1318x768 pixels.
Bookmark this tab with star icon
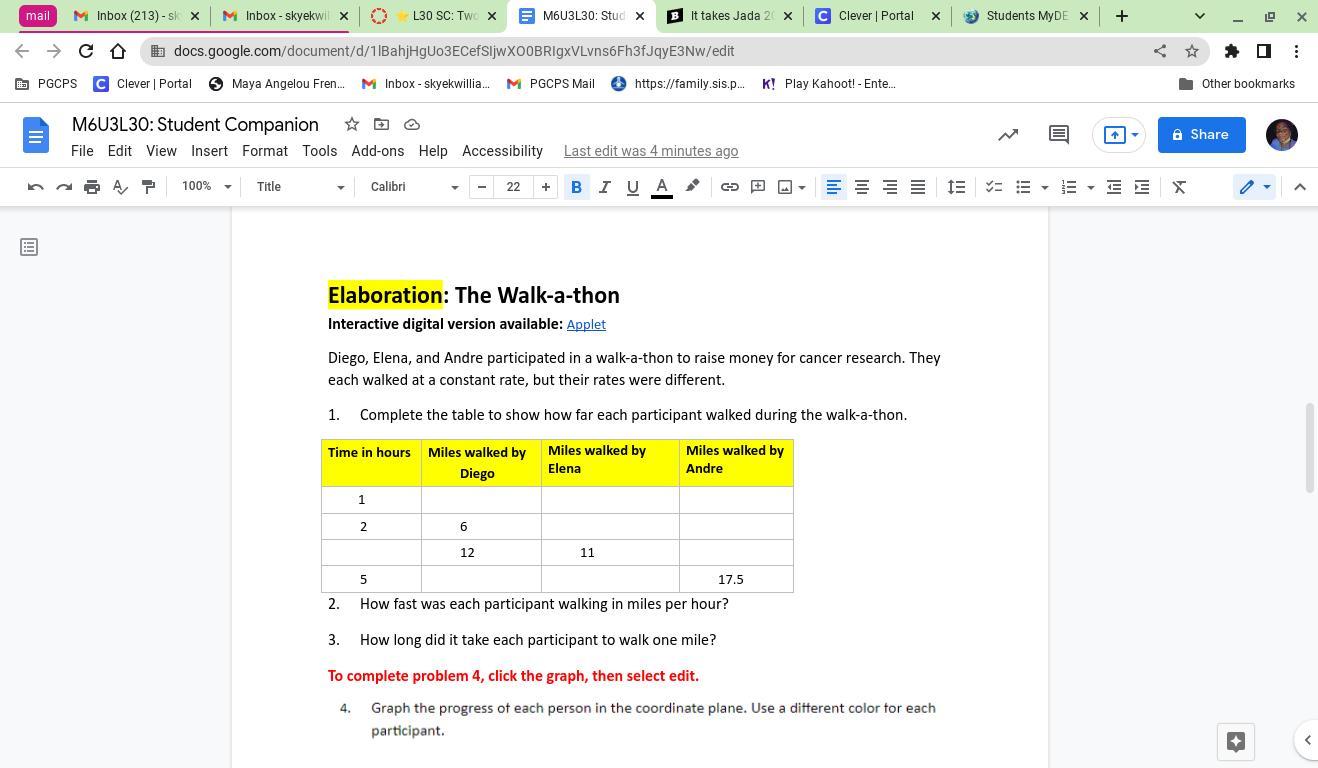[x=1192, y=51]
